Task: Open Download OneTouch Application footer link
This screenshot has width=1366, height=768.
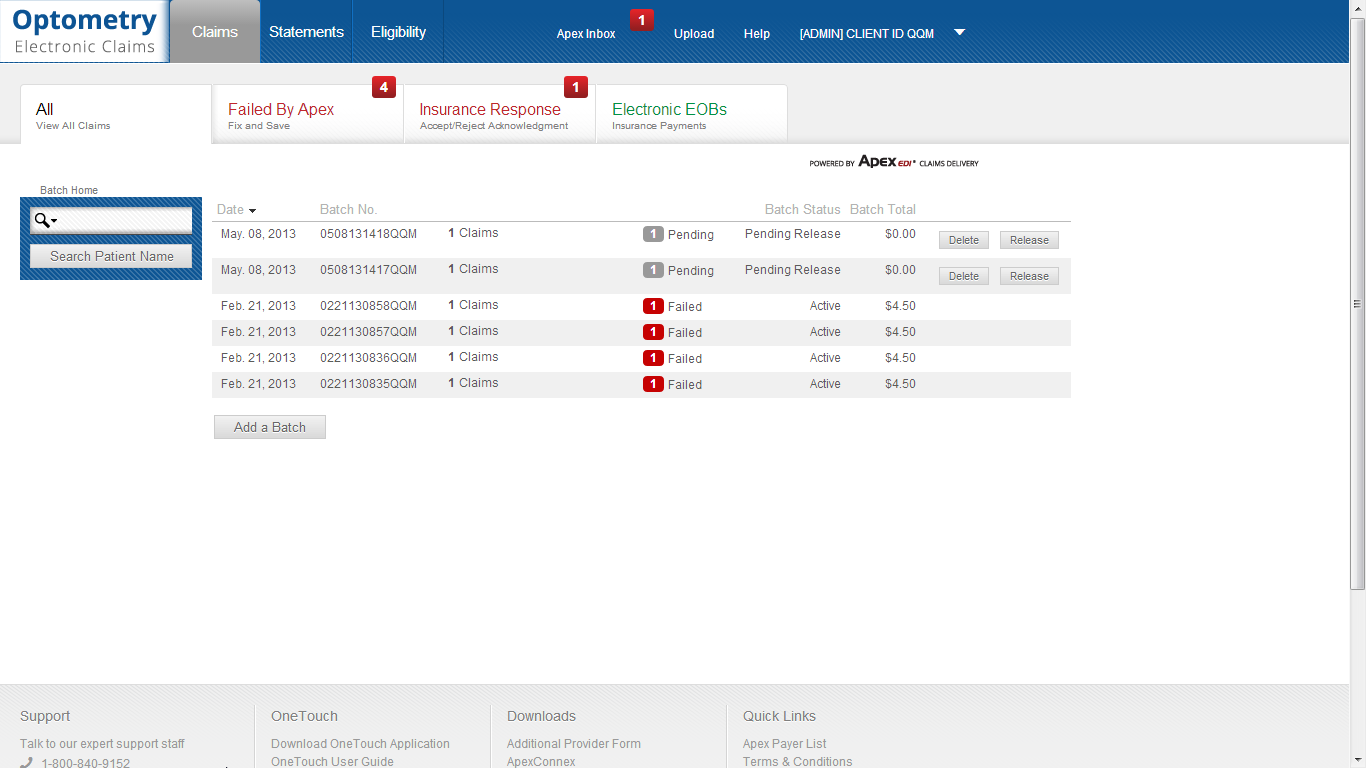Action: [360, 744]
